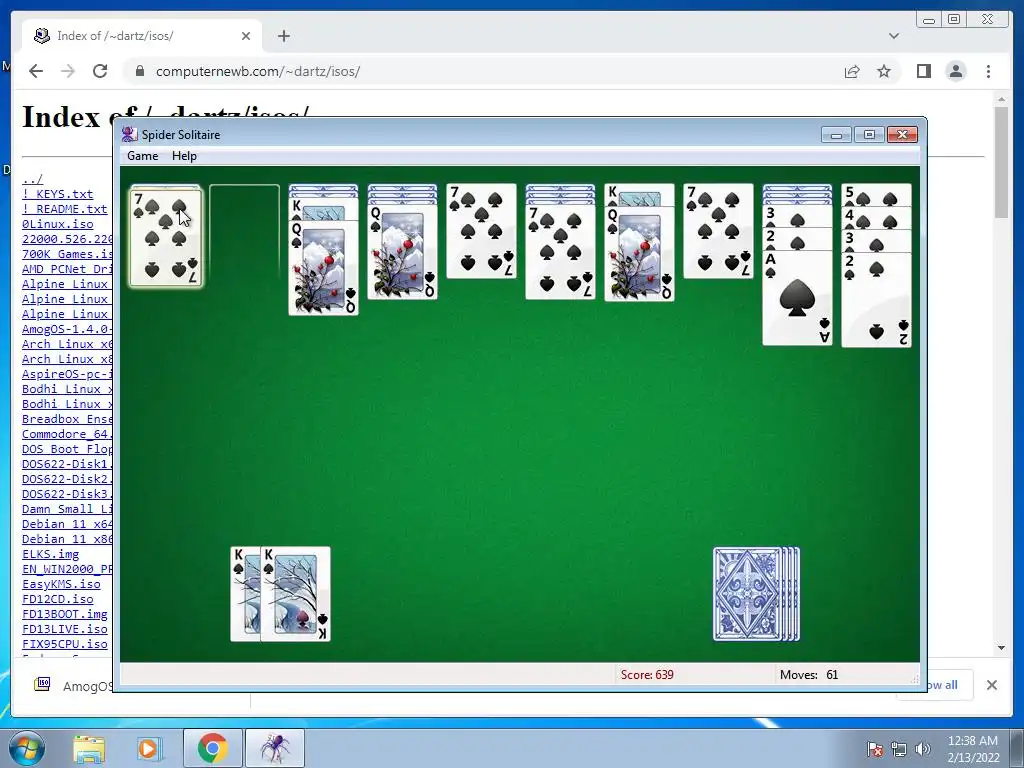Open the network icon in system tray
The image size is (1024, 768).
click(x=899, y=749)
